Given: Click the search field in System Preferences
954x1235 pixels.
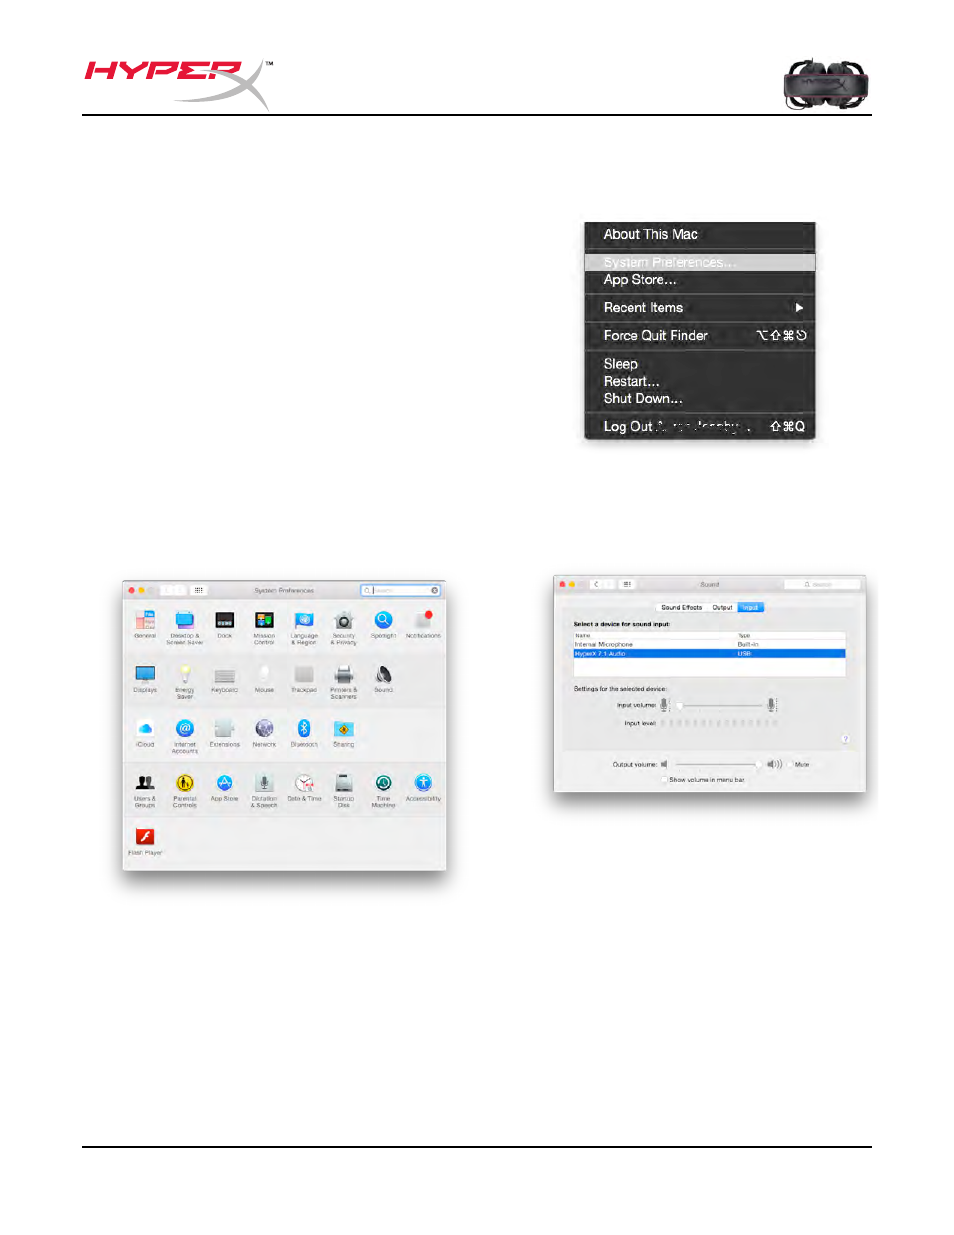Looking at the screenshot, I should click(400, 590).
